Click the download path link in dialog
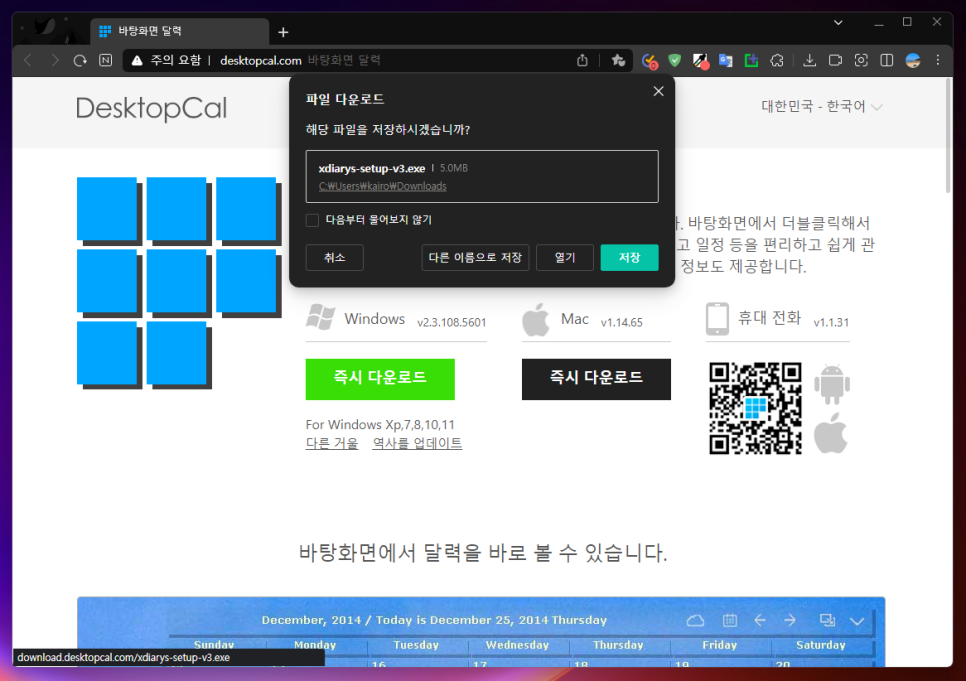Image resolution: width=966 pixels, height=681 pixels. click(383, 186)
